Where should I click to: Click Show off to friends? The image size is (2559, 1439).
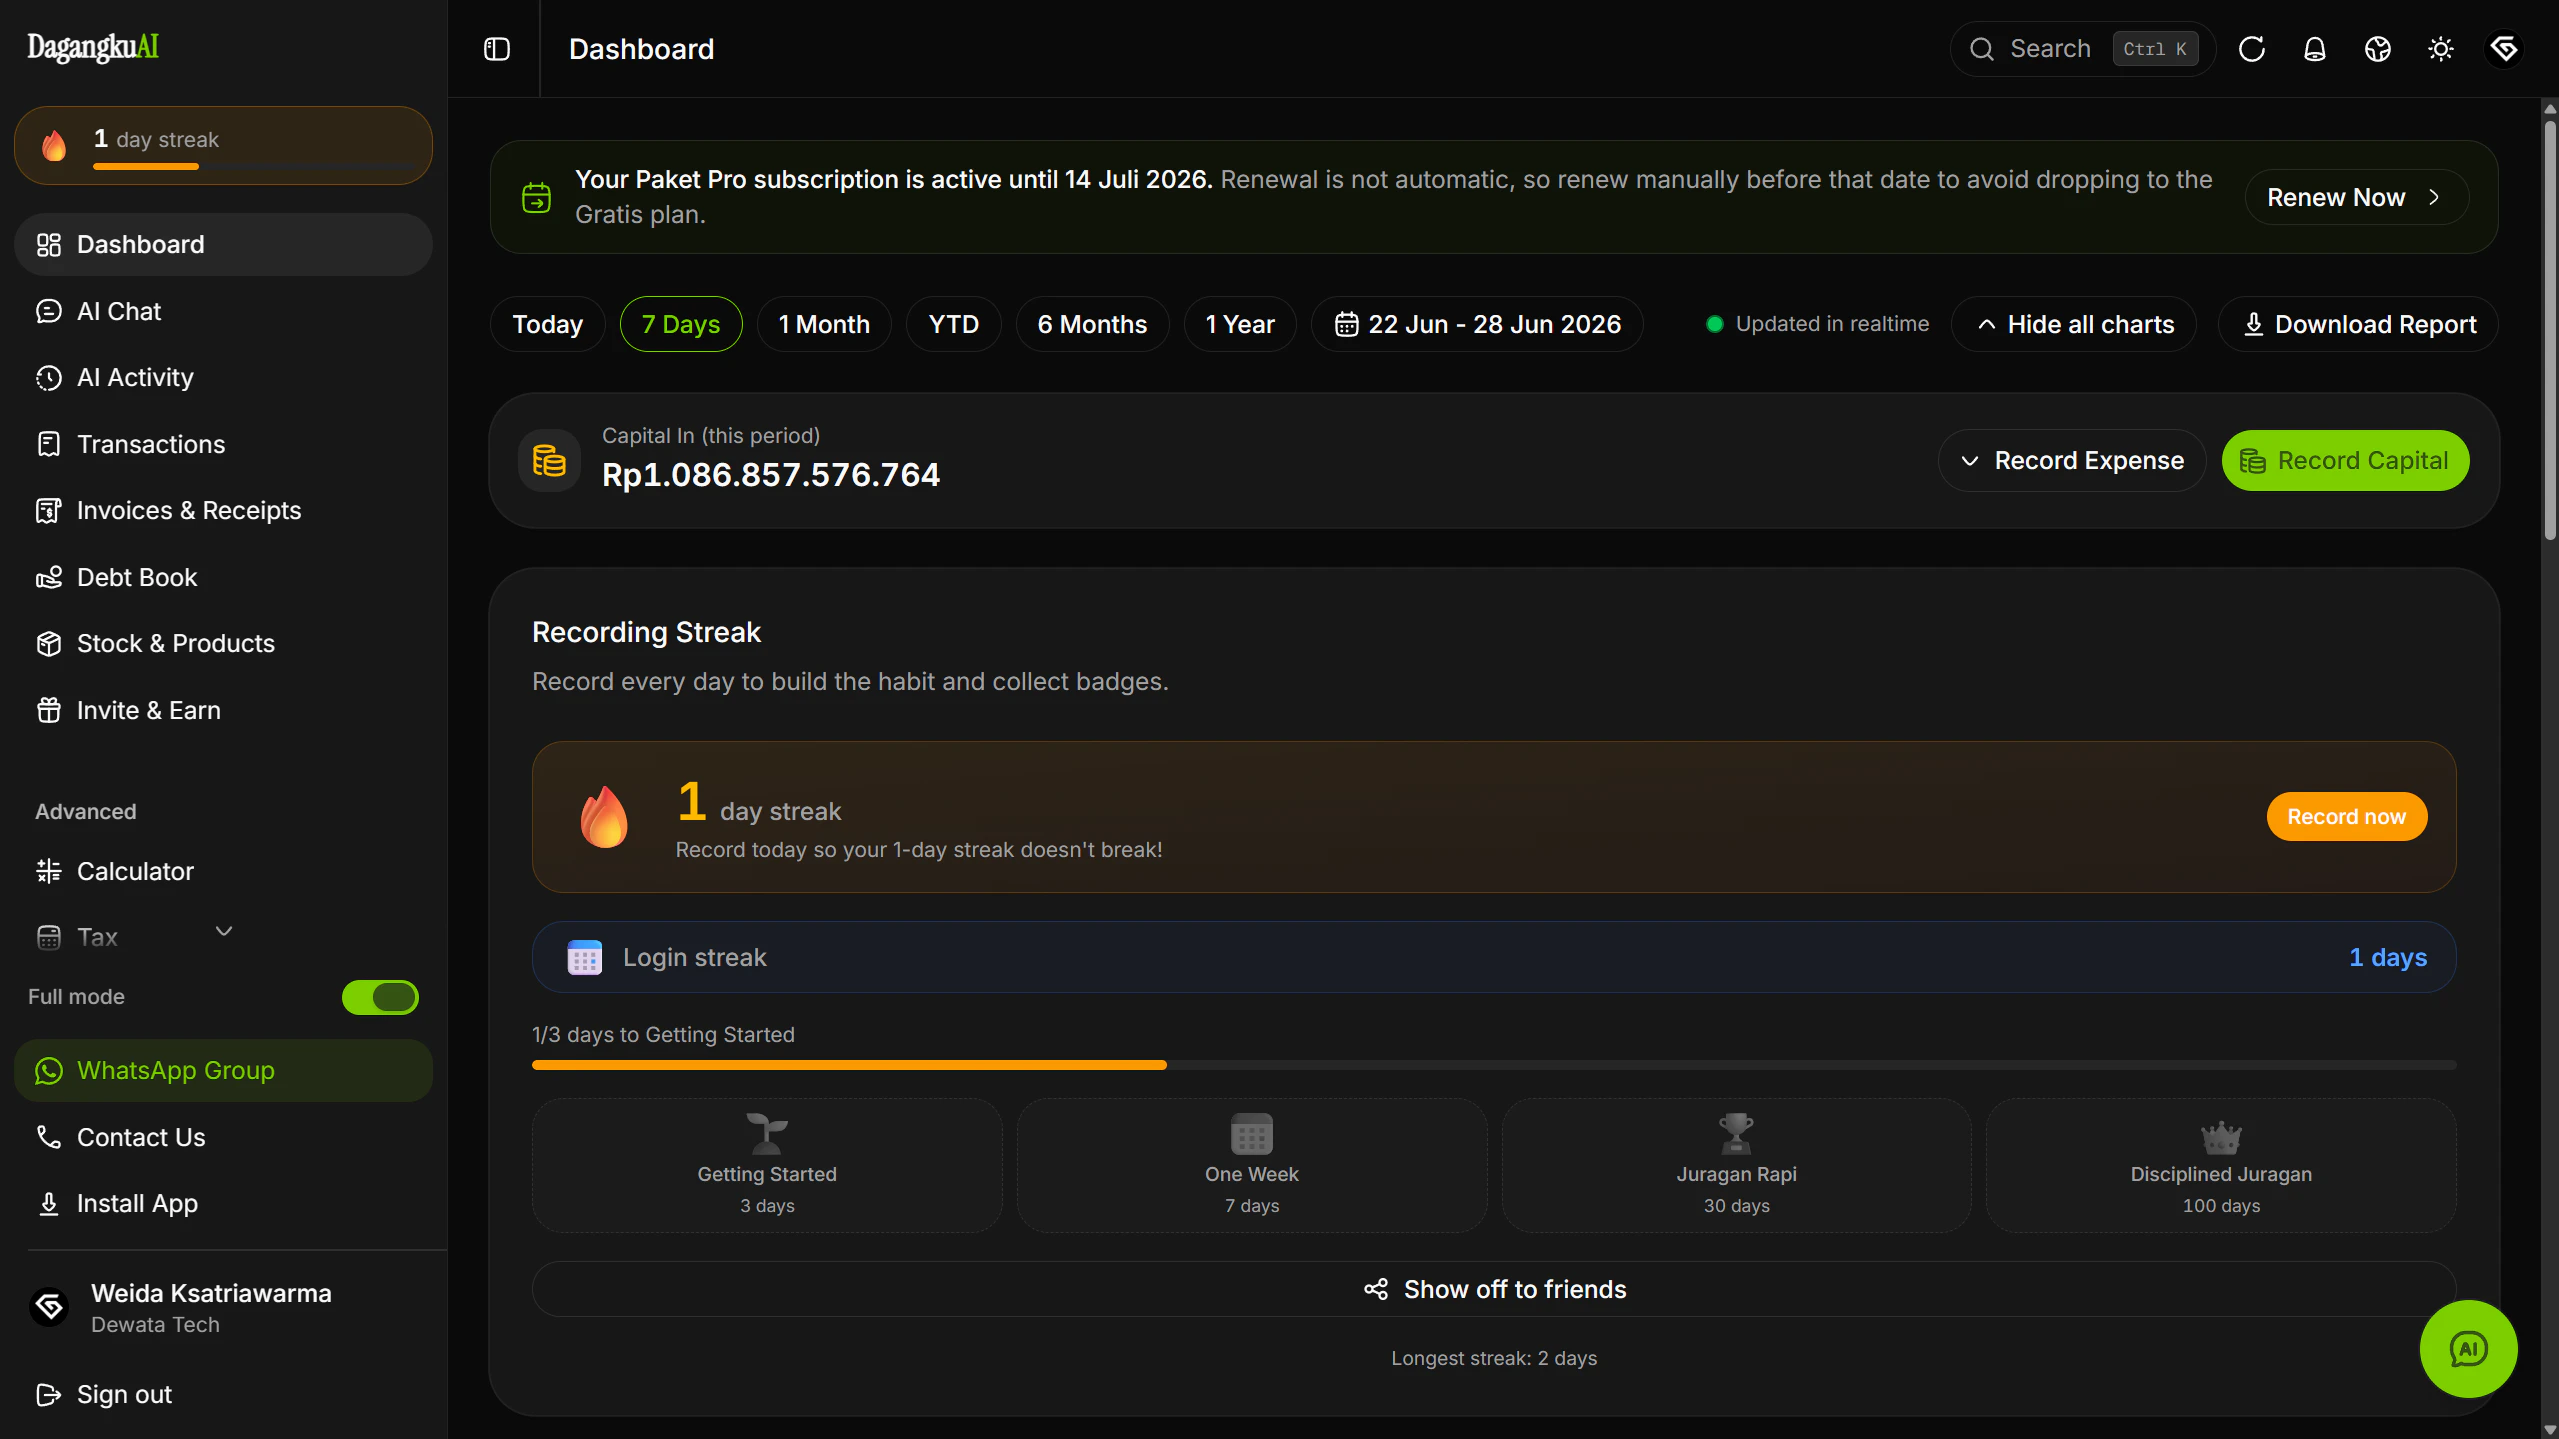1494,1289
